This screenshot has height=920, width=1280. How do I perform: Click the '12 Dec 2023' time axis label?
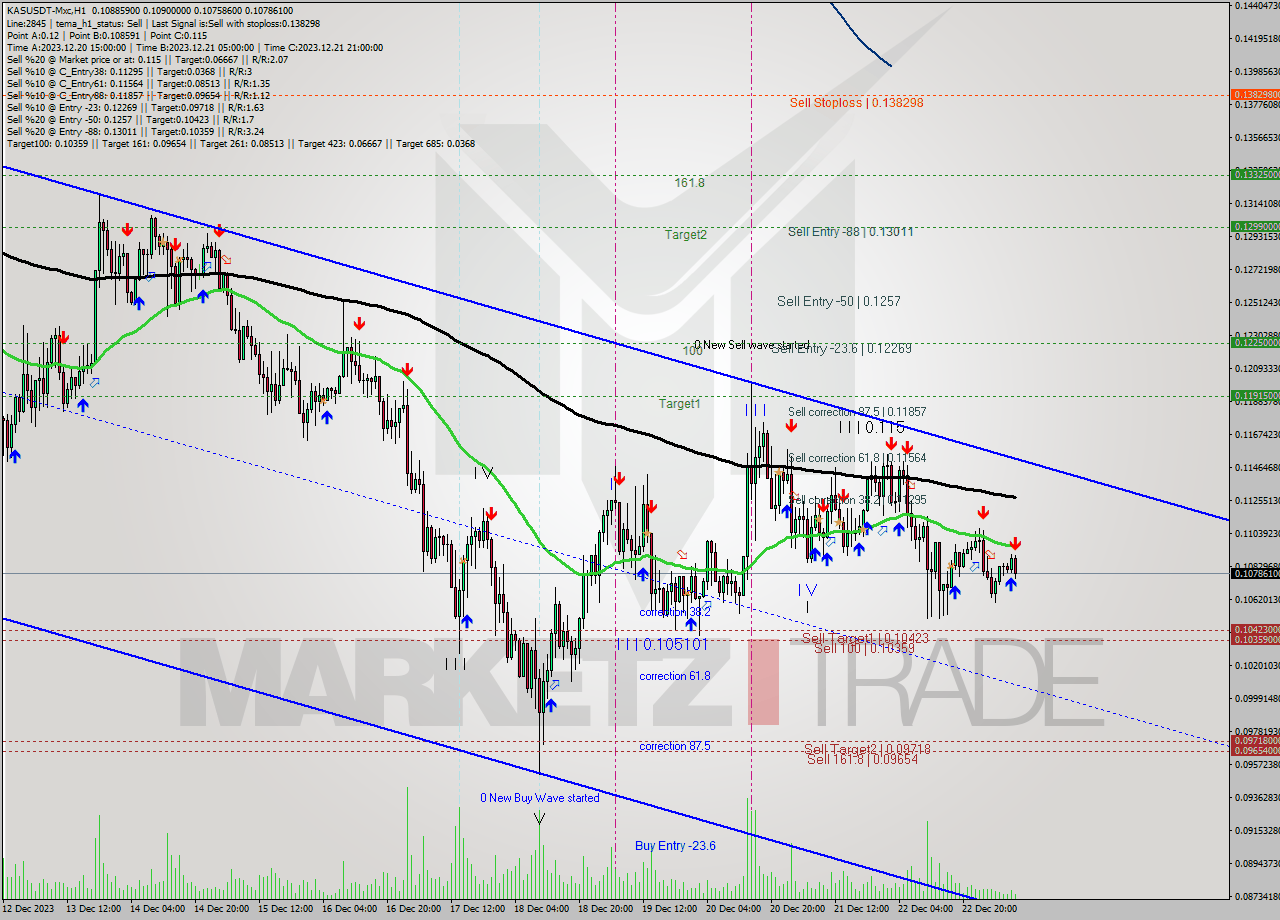coord(29,908)
